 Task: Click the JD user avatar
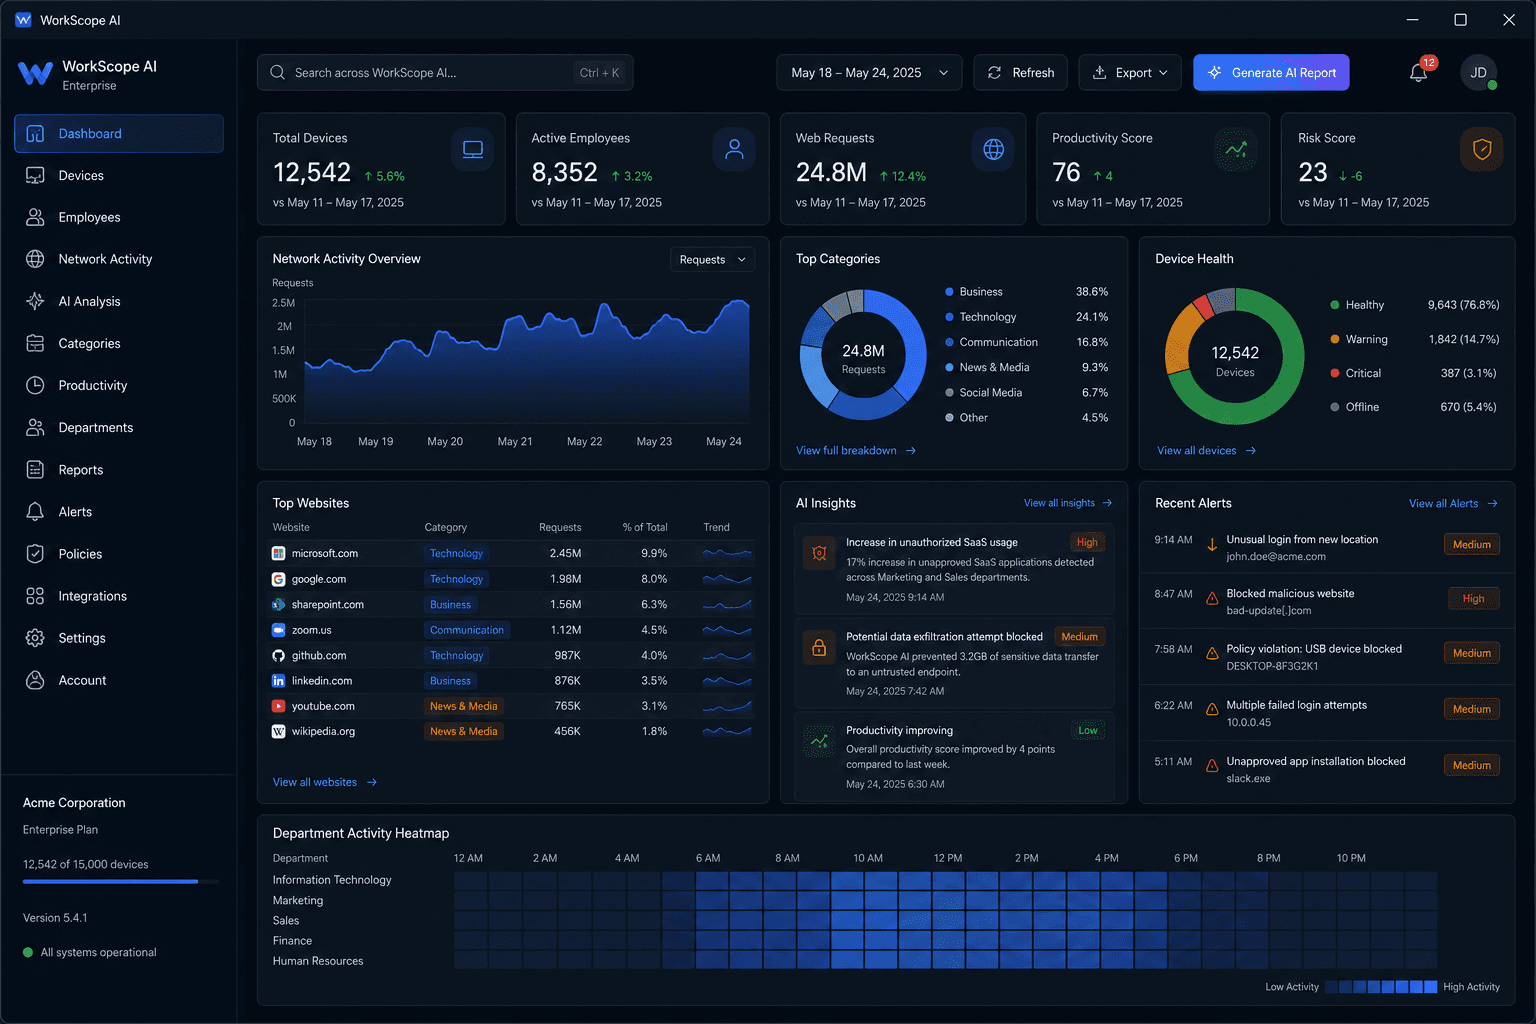click(x=1478, y=73)
